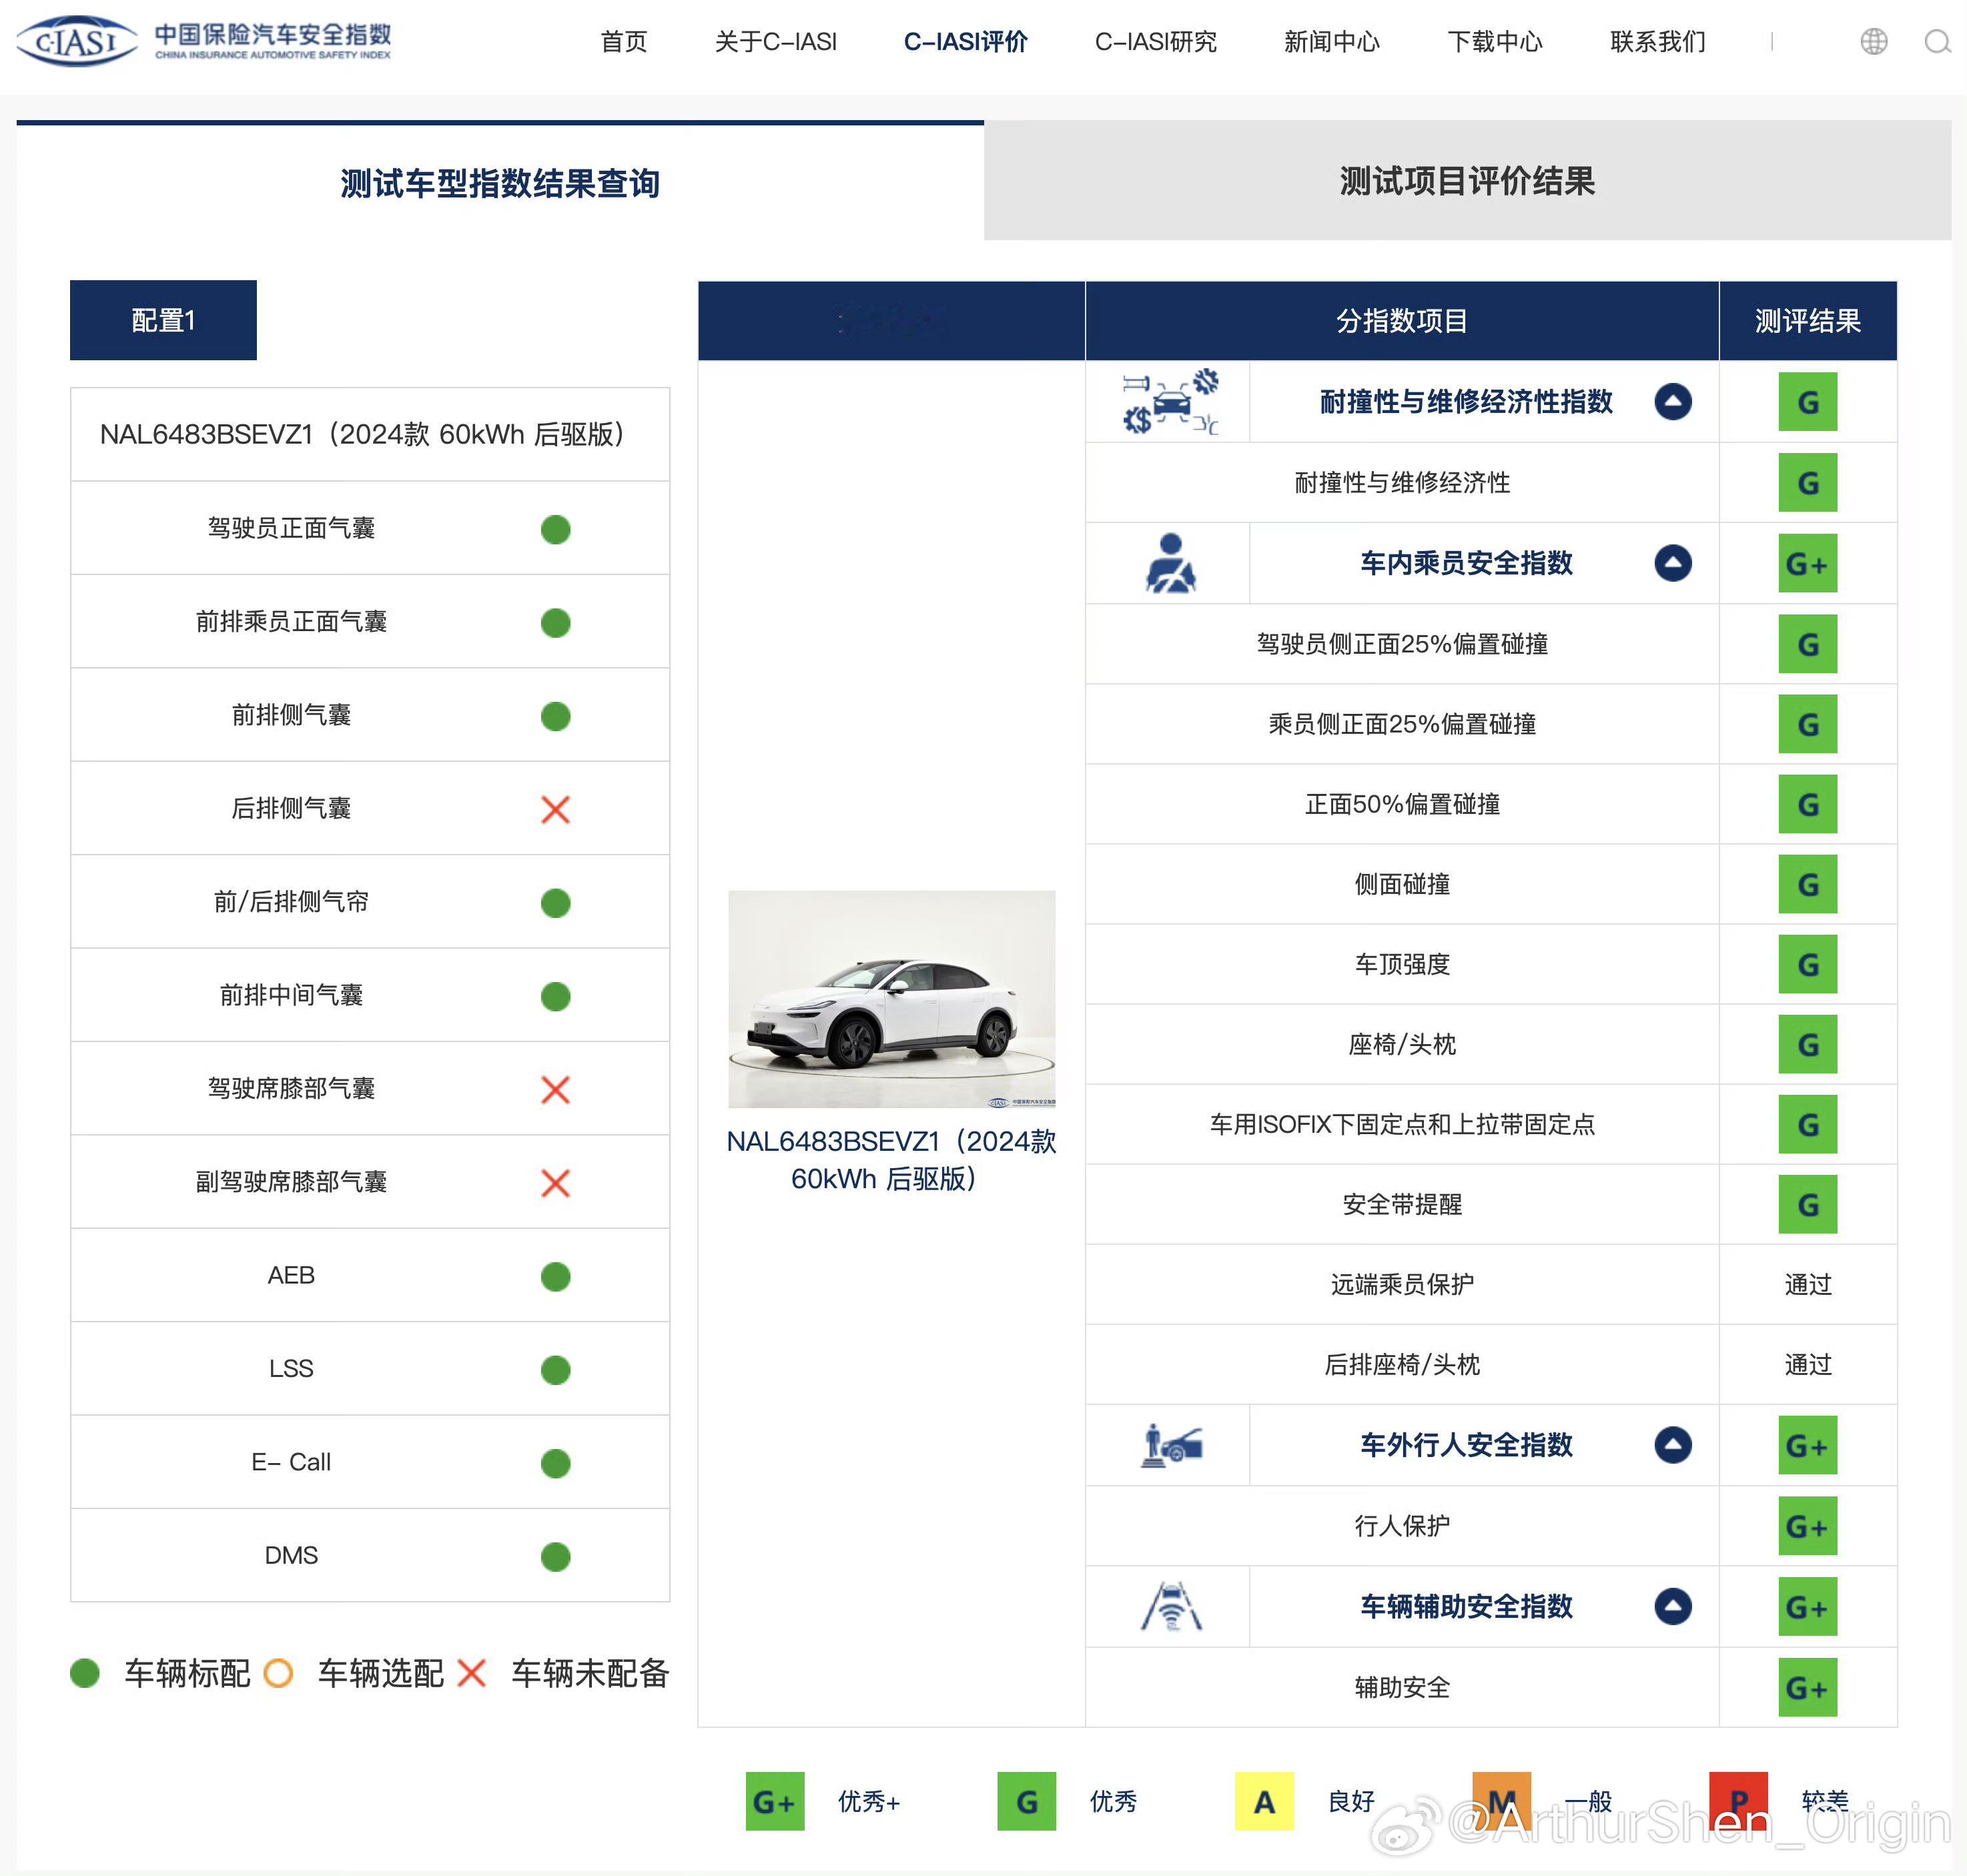
Task: Click red cross for 副驾驶席膝部气囊
Action: click(555, 1183)
